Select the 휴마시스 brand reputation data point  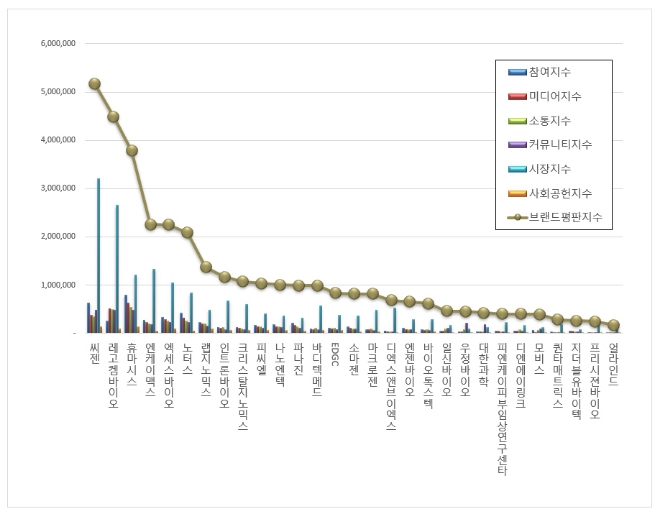click(x=131, y=150)
